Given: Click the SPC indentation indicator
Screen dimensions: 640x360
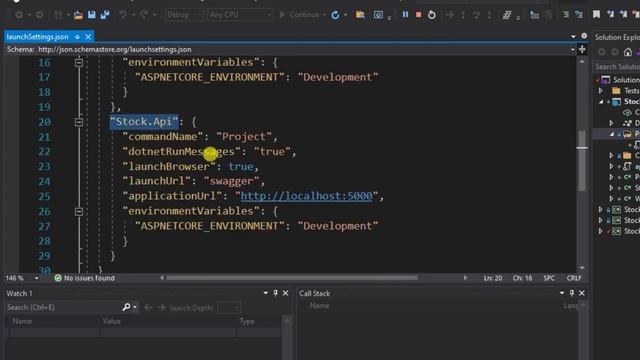Looking at the screenshot, I should click(x=549, y=278).
